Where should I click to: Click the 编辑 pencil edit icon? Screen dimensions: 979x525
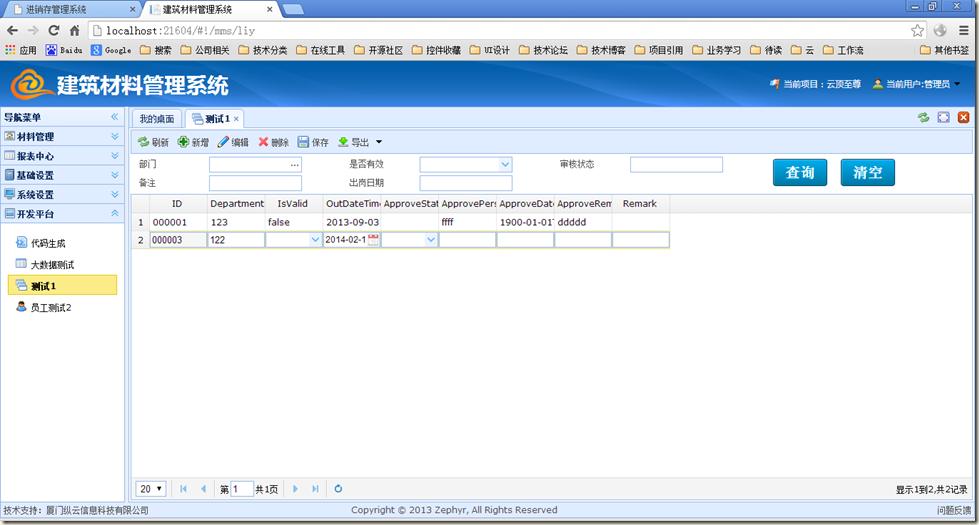pos(223,142)
